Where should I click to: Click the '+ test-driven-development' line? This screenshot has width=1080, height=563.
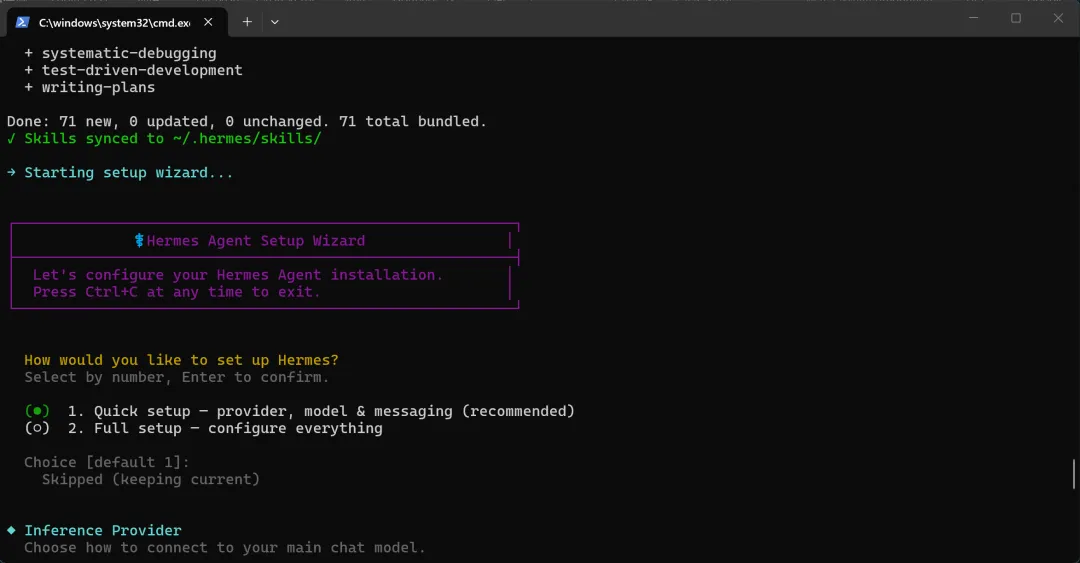coord(134,70)
